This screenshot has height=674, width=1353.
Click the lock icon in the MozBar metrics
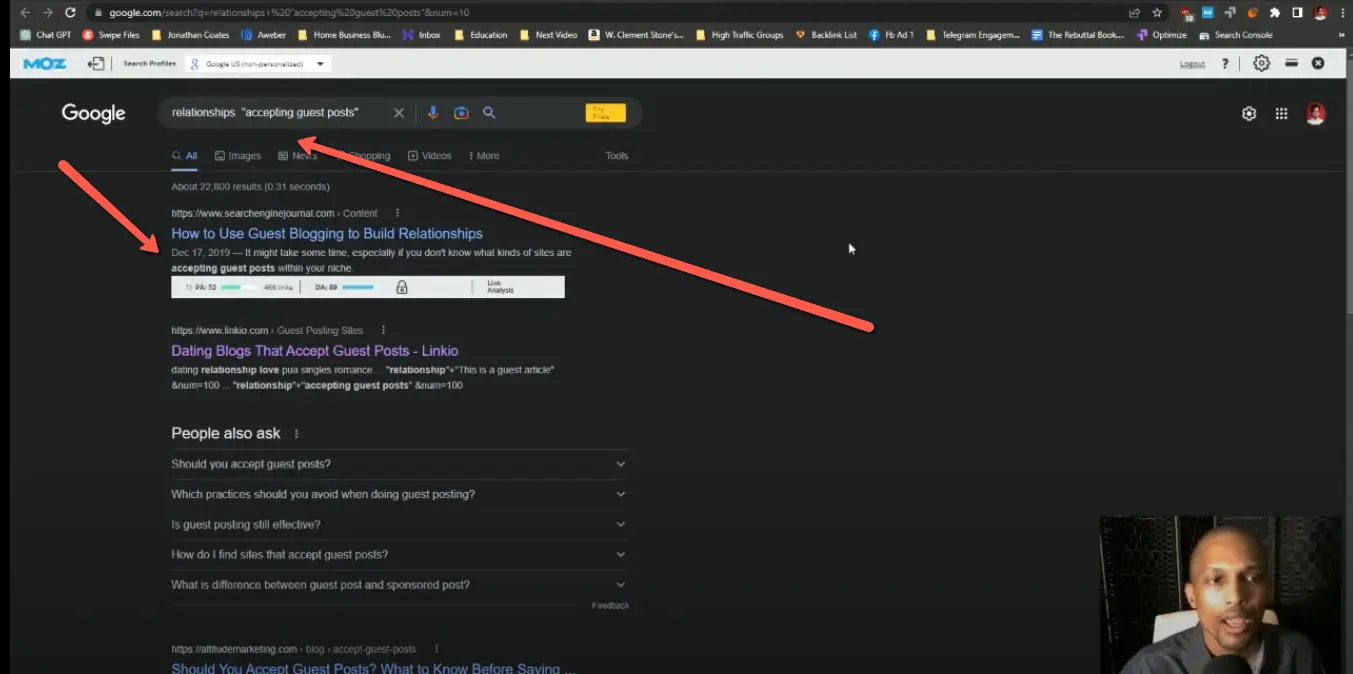point(401,286)
